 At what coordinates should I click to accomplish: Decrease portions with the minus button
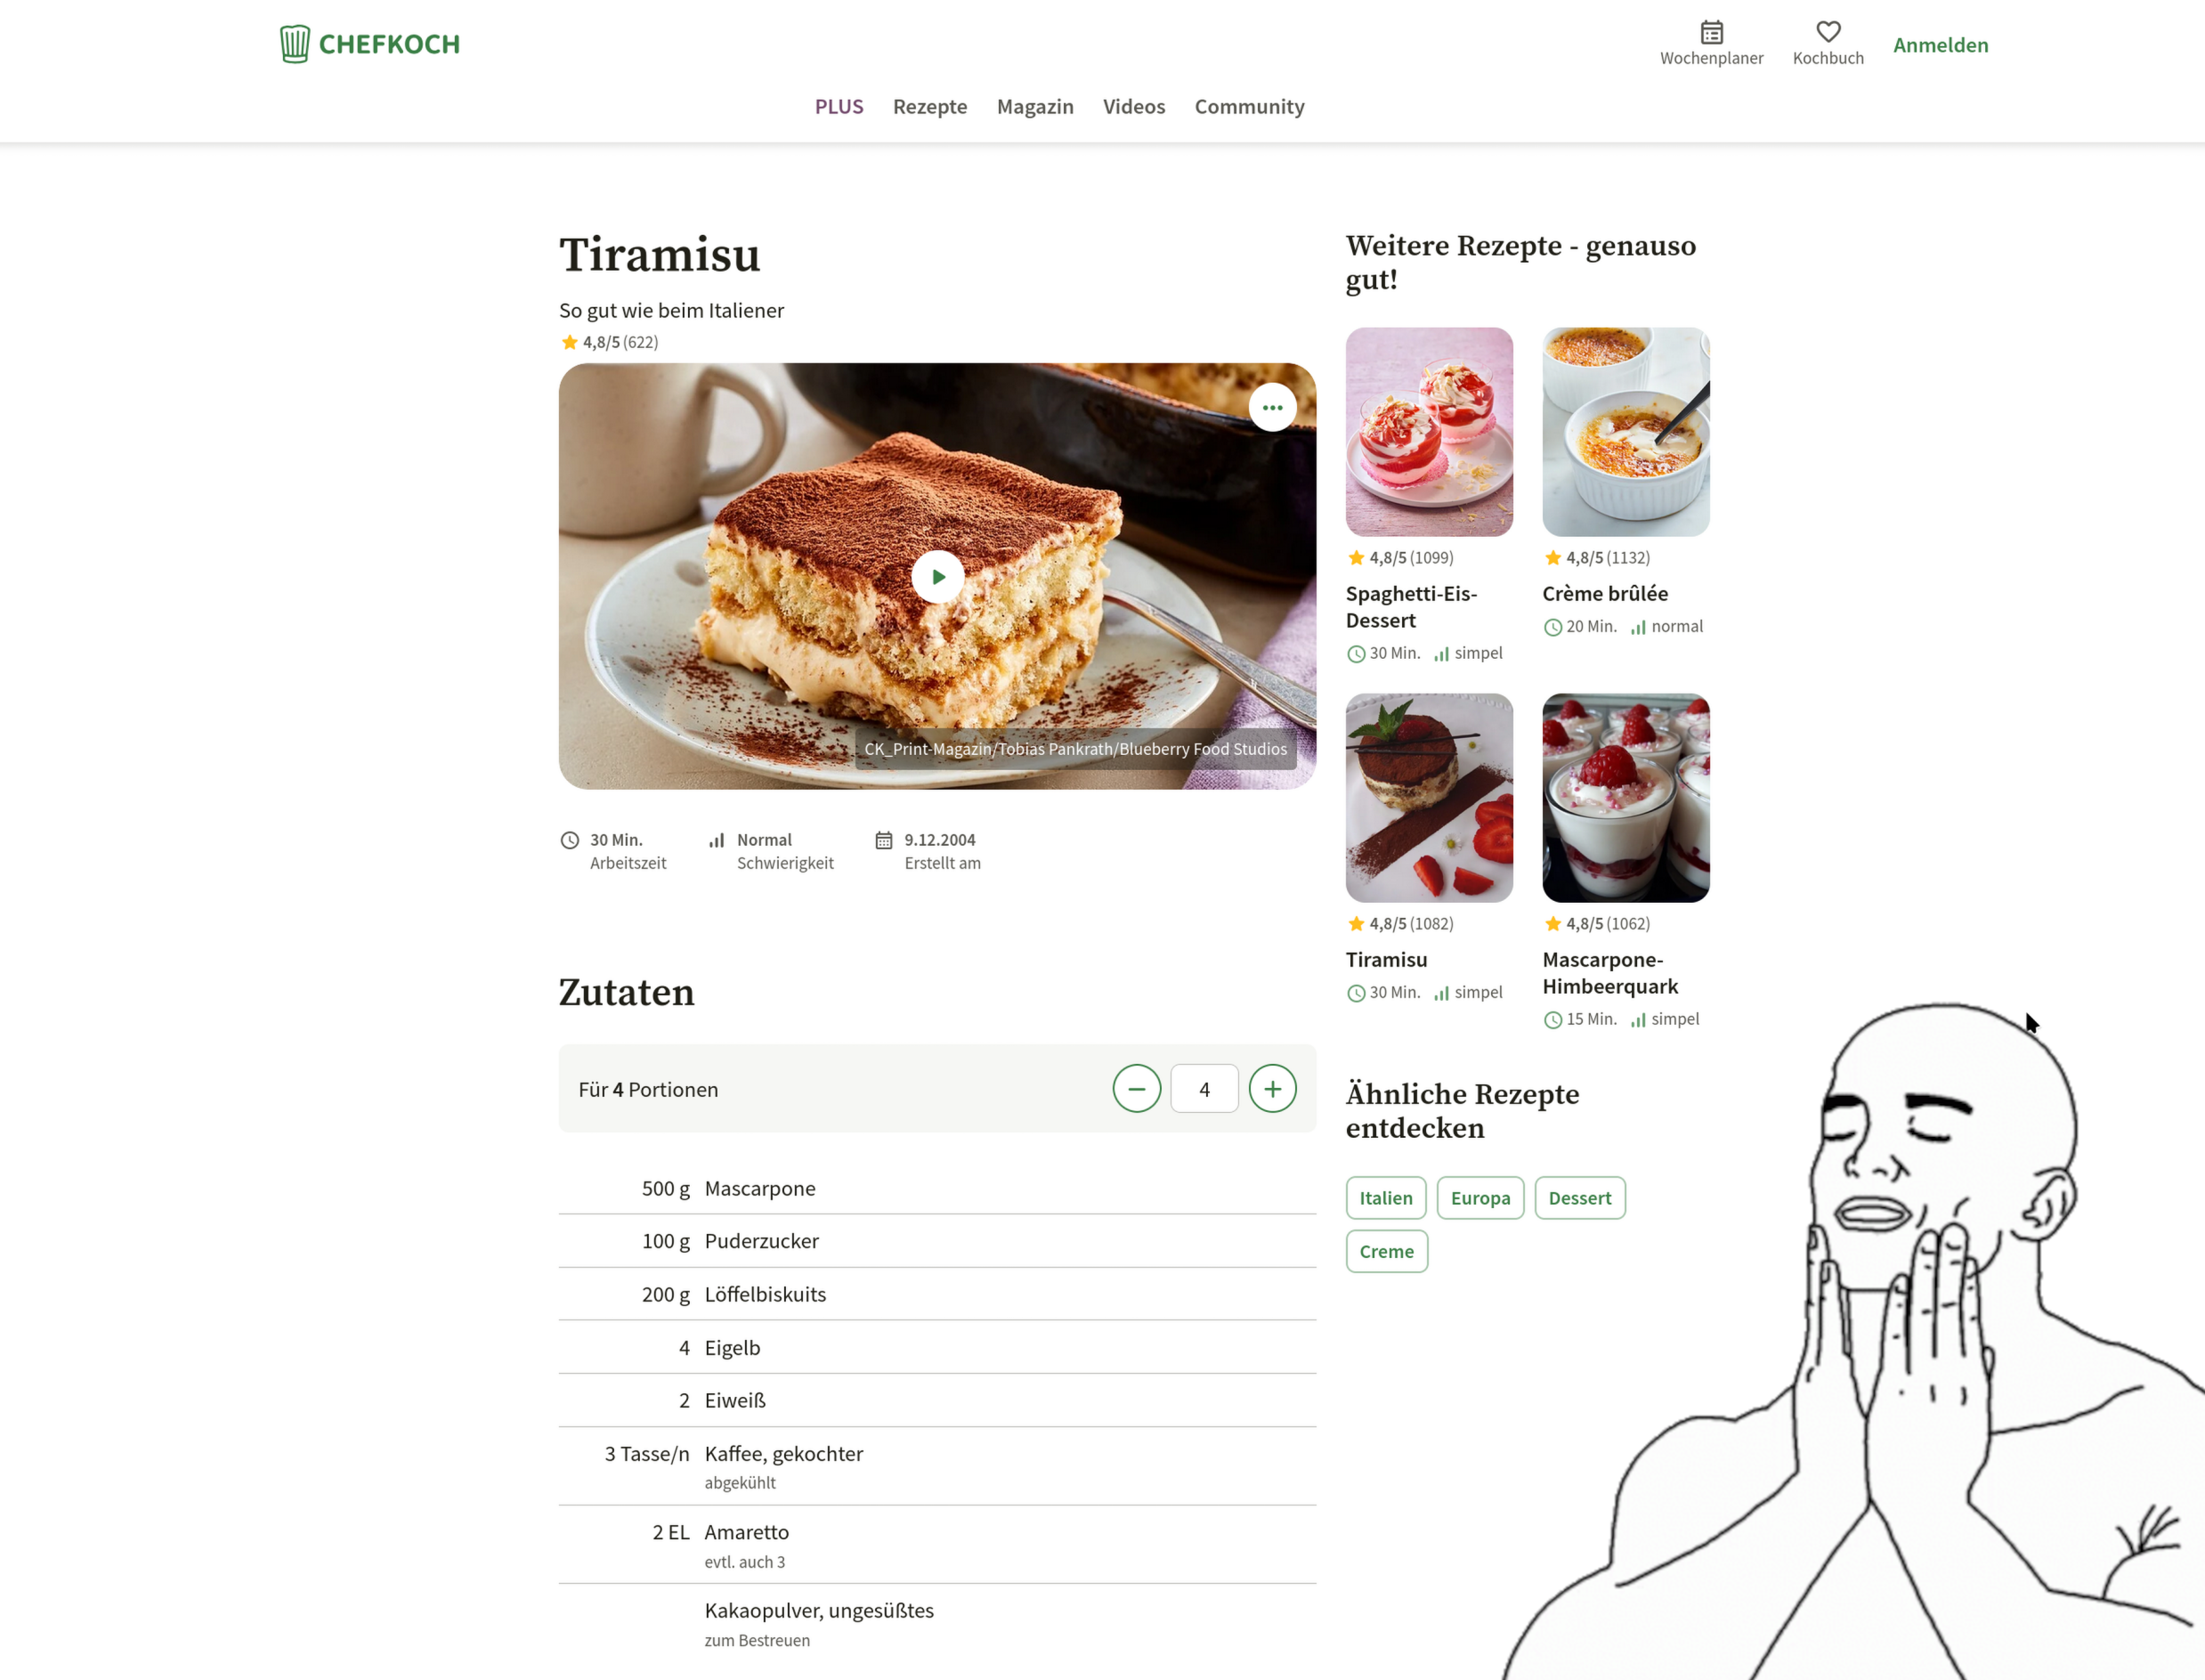[x=1137, y=1089]
